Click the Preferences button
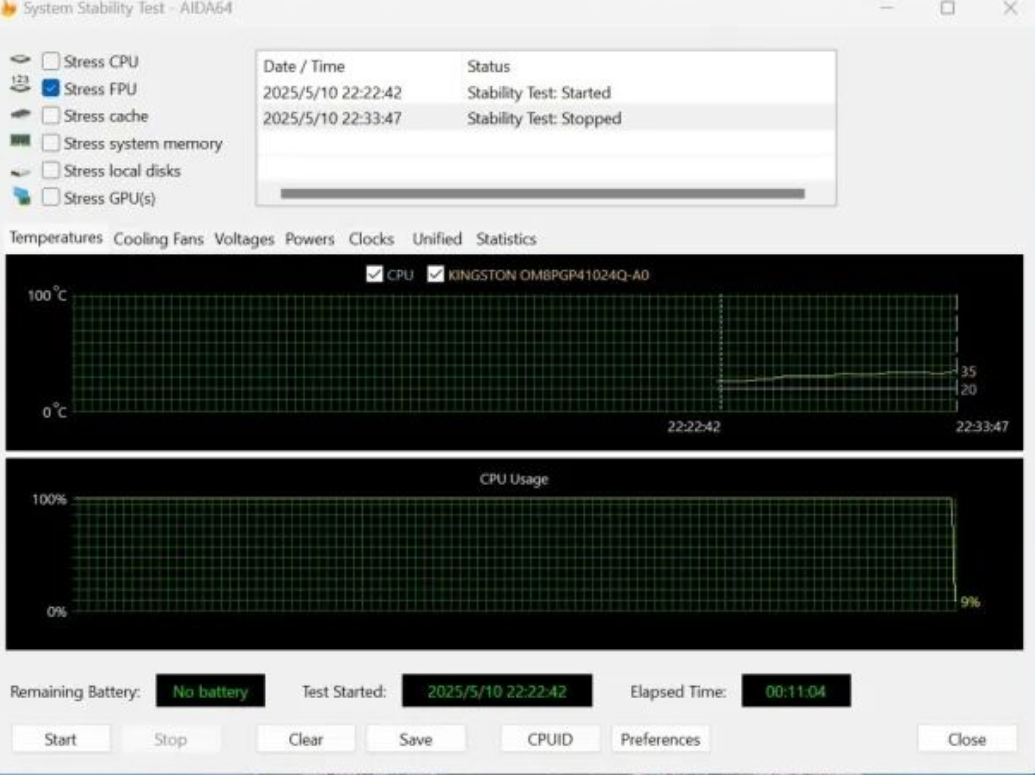The height and width of the screenshot is (775, 1035). point(660,740)
